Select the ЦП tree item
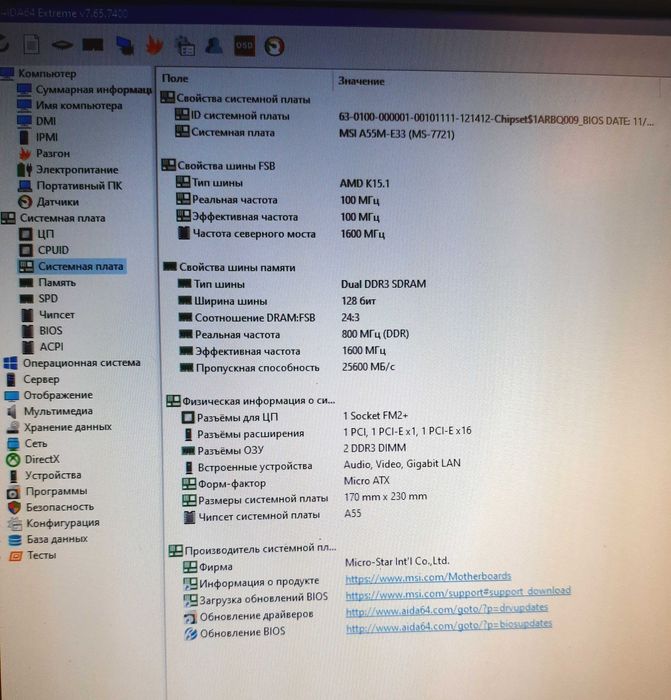This screenshot has width=671, height=700. [46, 234]
